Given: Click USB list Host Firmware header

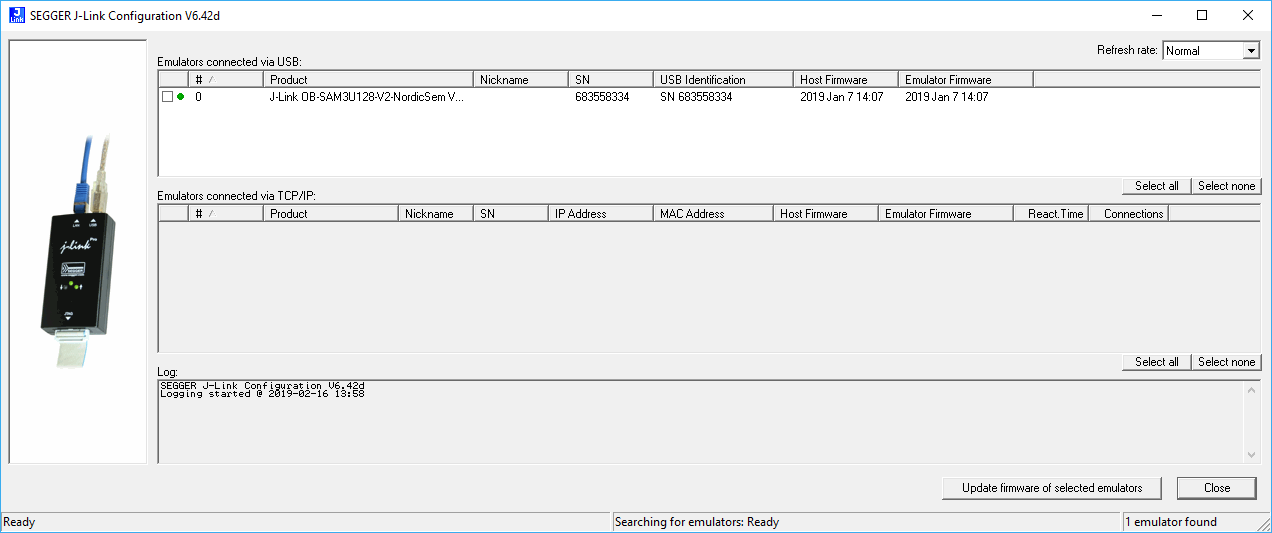Looking at the screenshot, I should [846, 79].
